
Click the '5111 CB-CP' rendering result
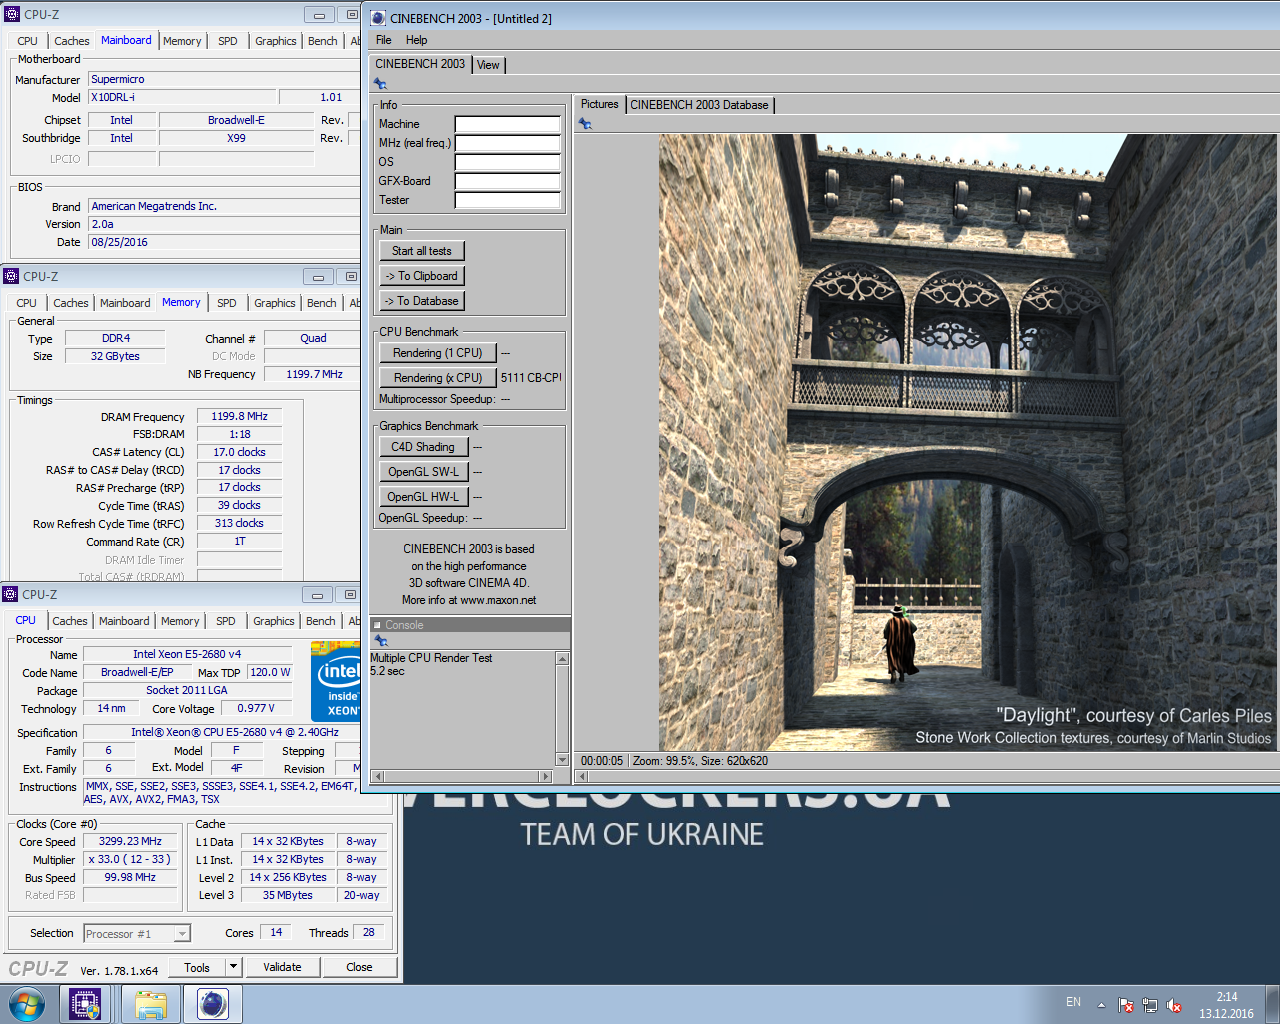click(x=531, y=378)
